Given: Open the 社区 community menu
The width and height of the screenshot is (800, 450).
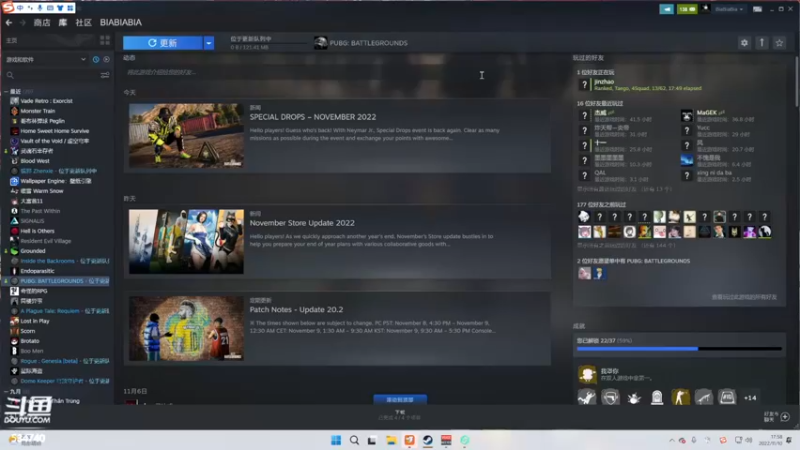Looking at the screenshot, I should 83,22.
